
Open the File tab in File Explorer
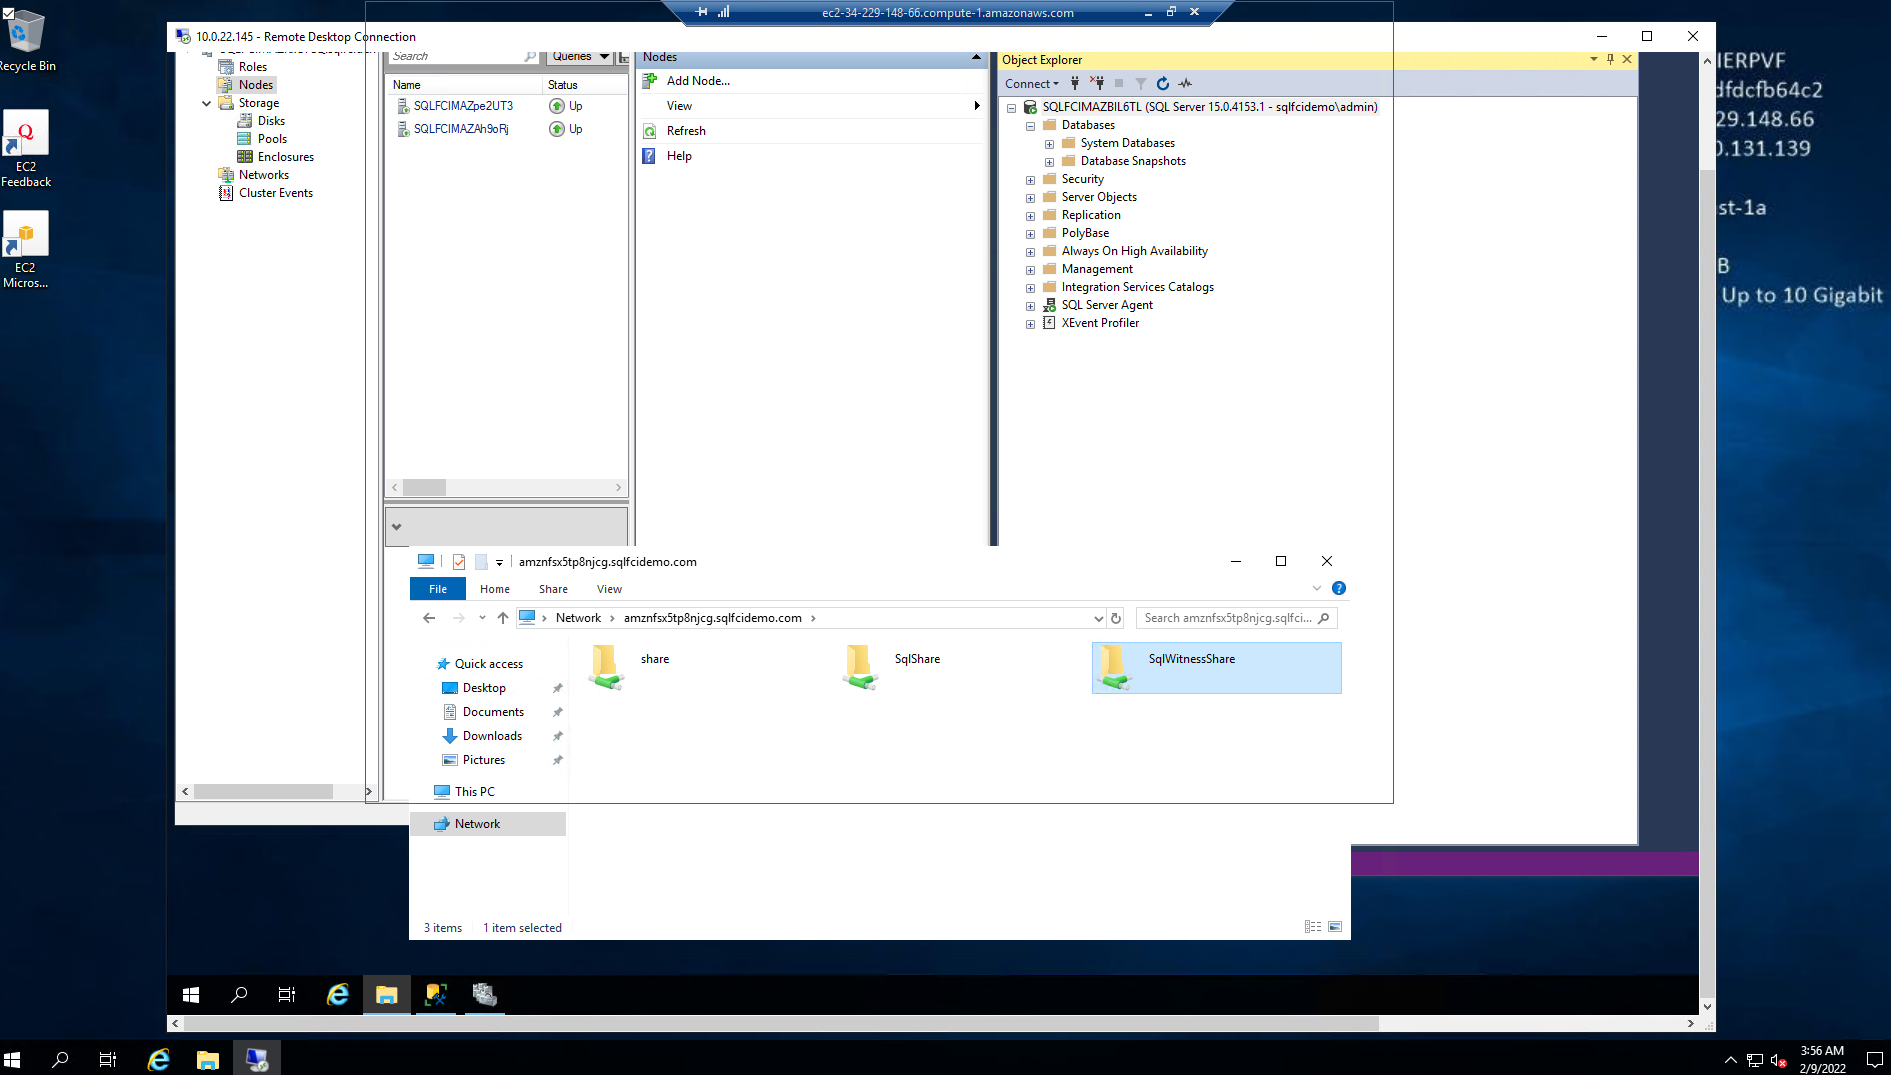[x=438, y=589]
